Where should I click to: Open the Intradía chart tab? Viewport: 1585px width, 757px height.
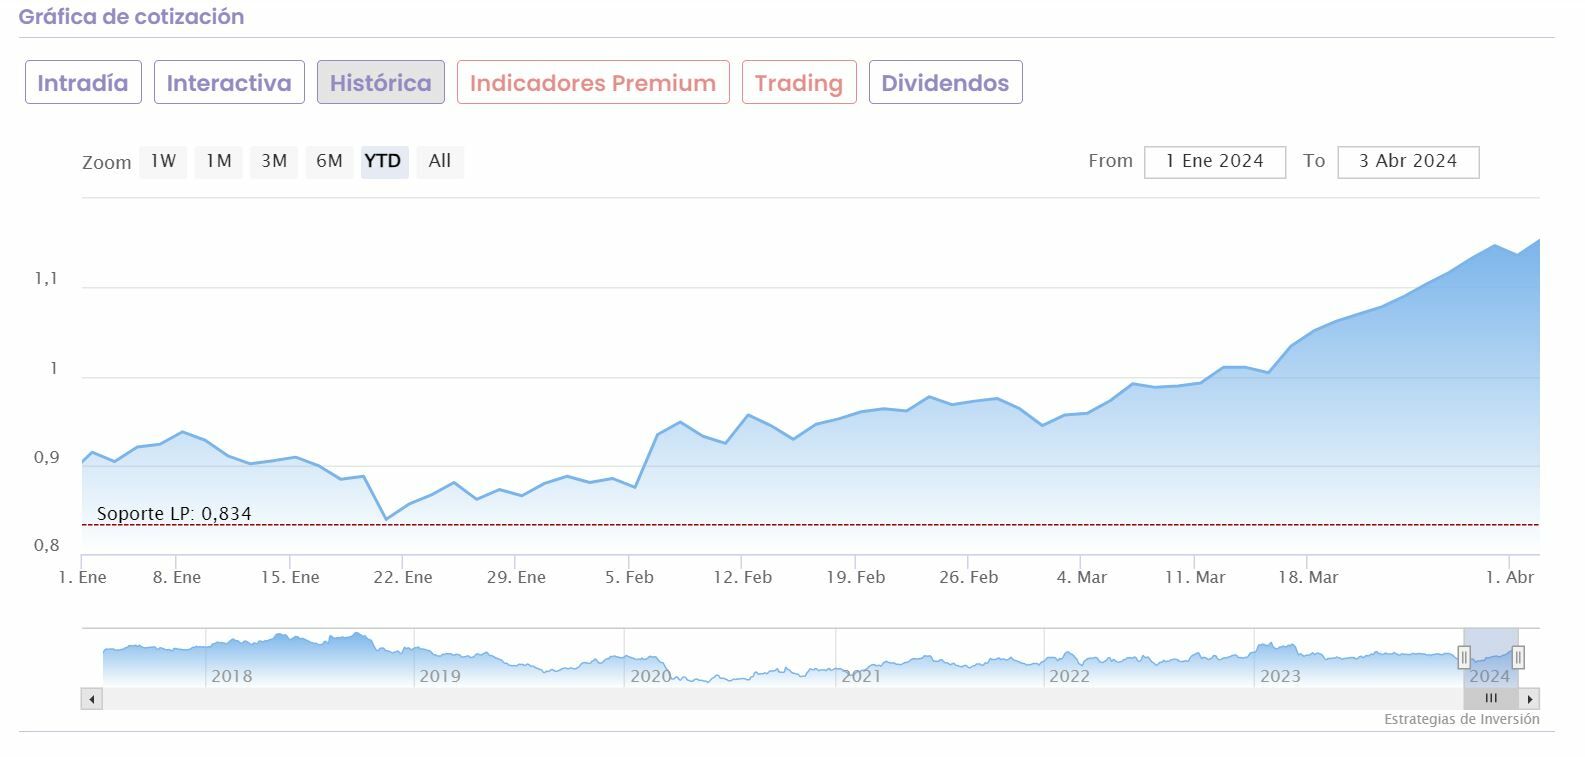pos(83,83)
